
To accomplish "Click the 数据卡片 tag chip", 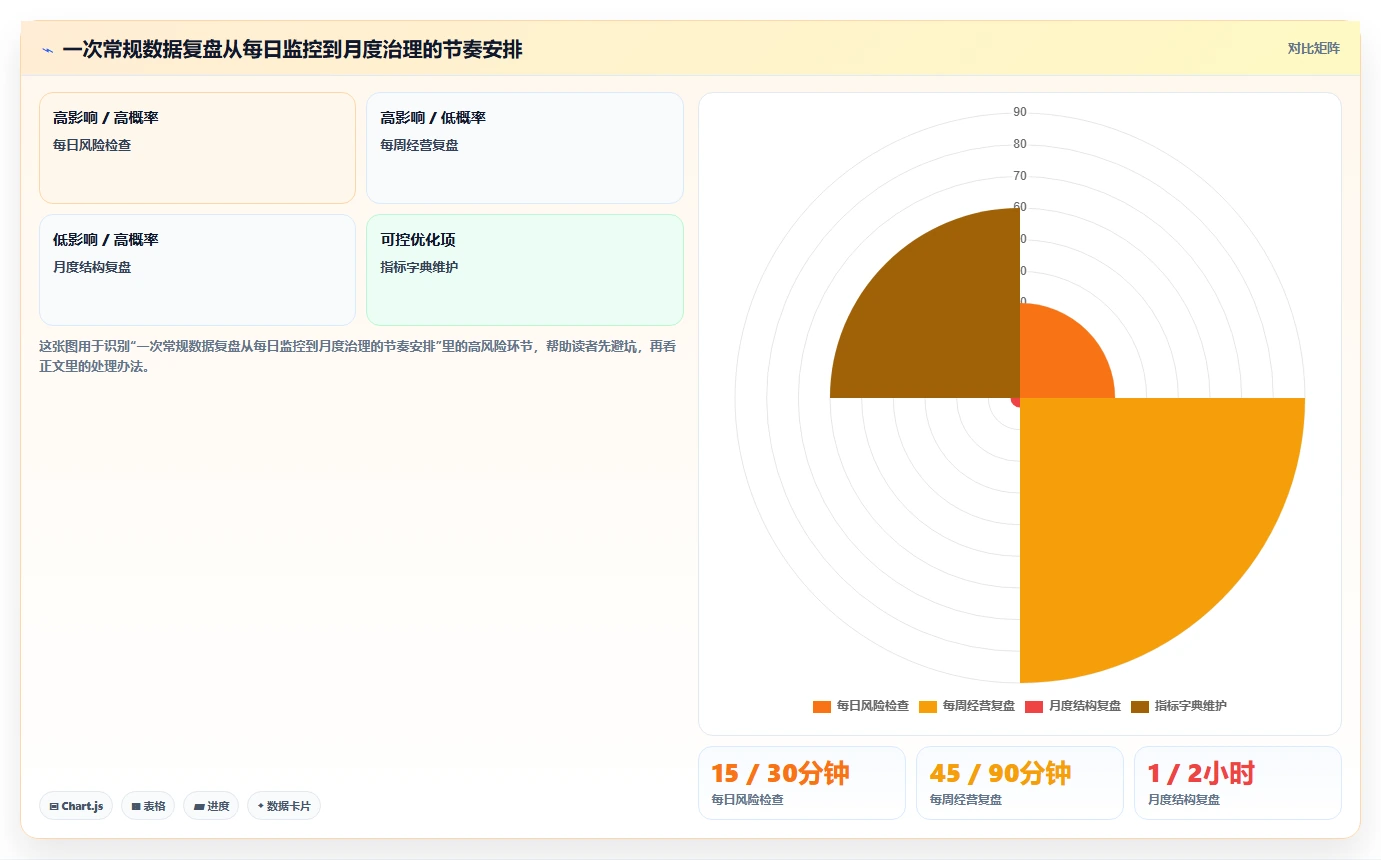I will point(284,806).
